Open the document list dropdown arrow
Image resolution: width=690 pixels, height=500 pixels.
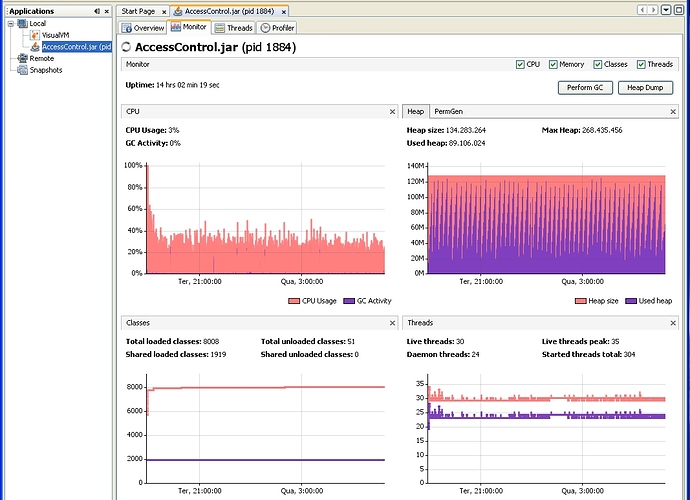[666, 10]
